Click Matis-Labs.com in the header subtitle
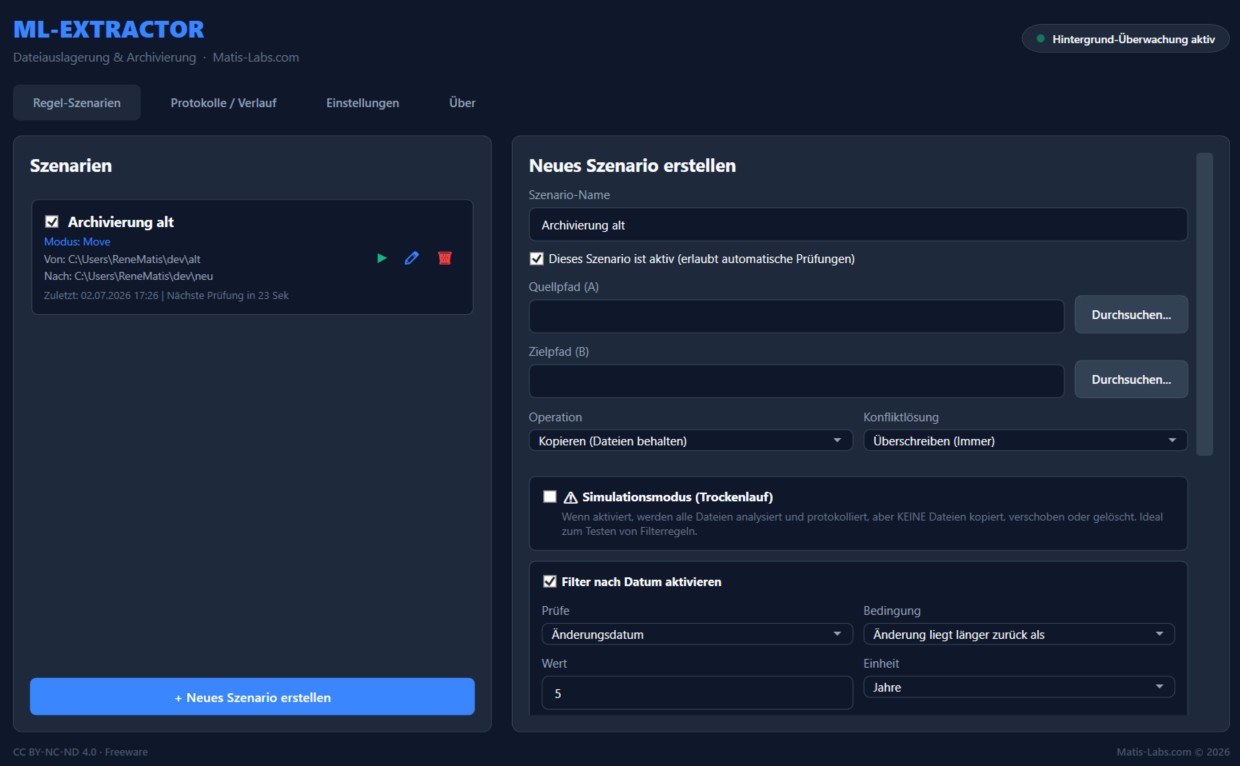Screen dimensions: 1240x766 tap(255, 57)
